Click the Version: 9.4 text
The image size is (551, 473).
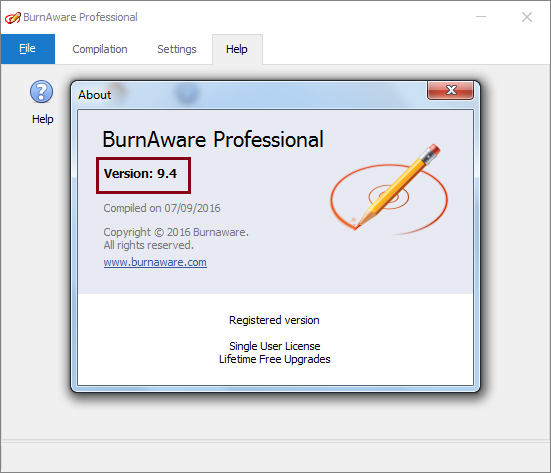[140, 174]
